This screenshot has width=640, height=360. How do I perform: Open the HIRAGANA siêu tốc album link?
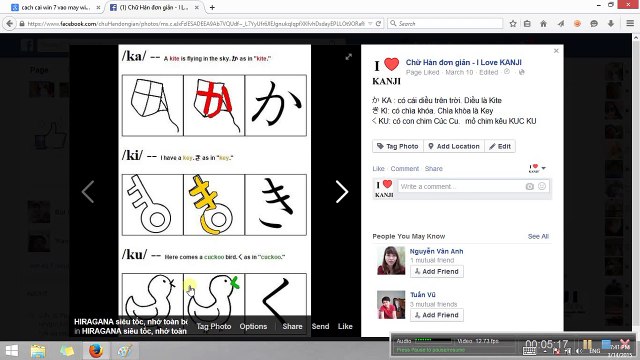(134, 331)
